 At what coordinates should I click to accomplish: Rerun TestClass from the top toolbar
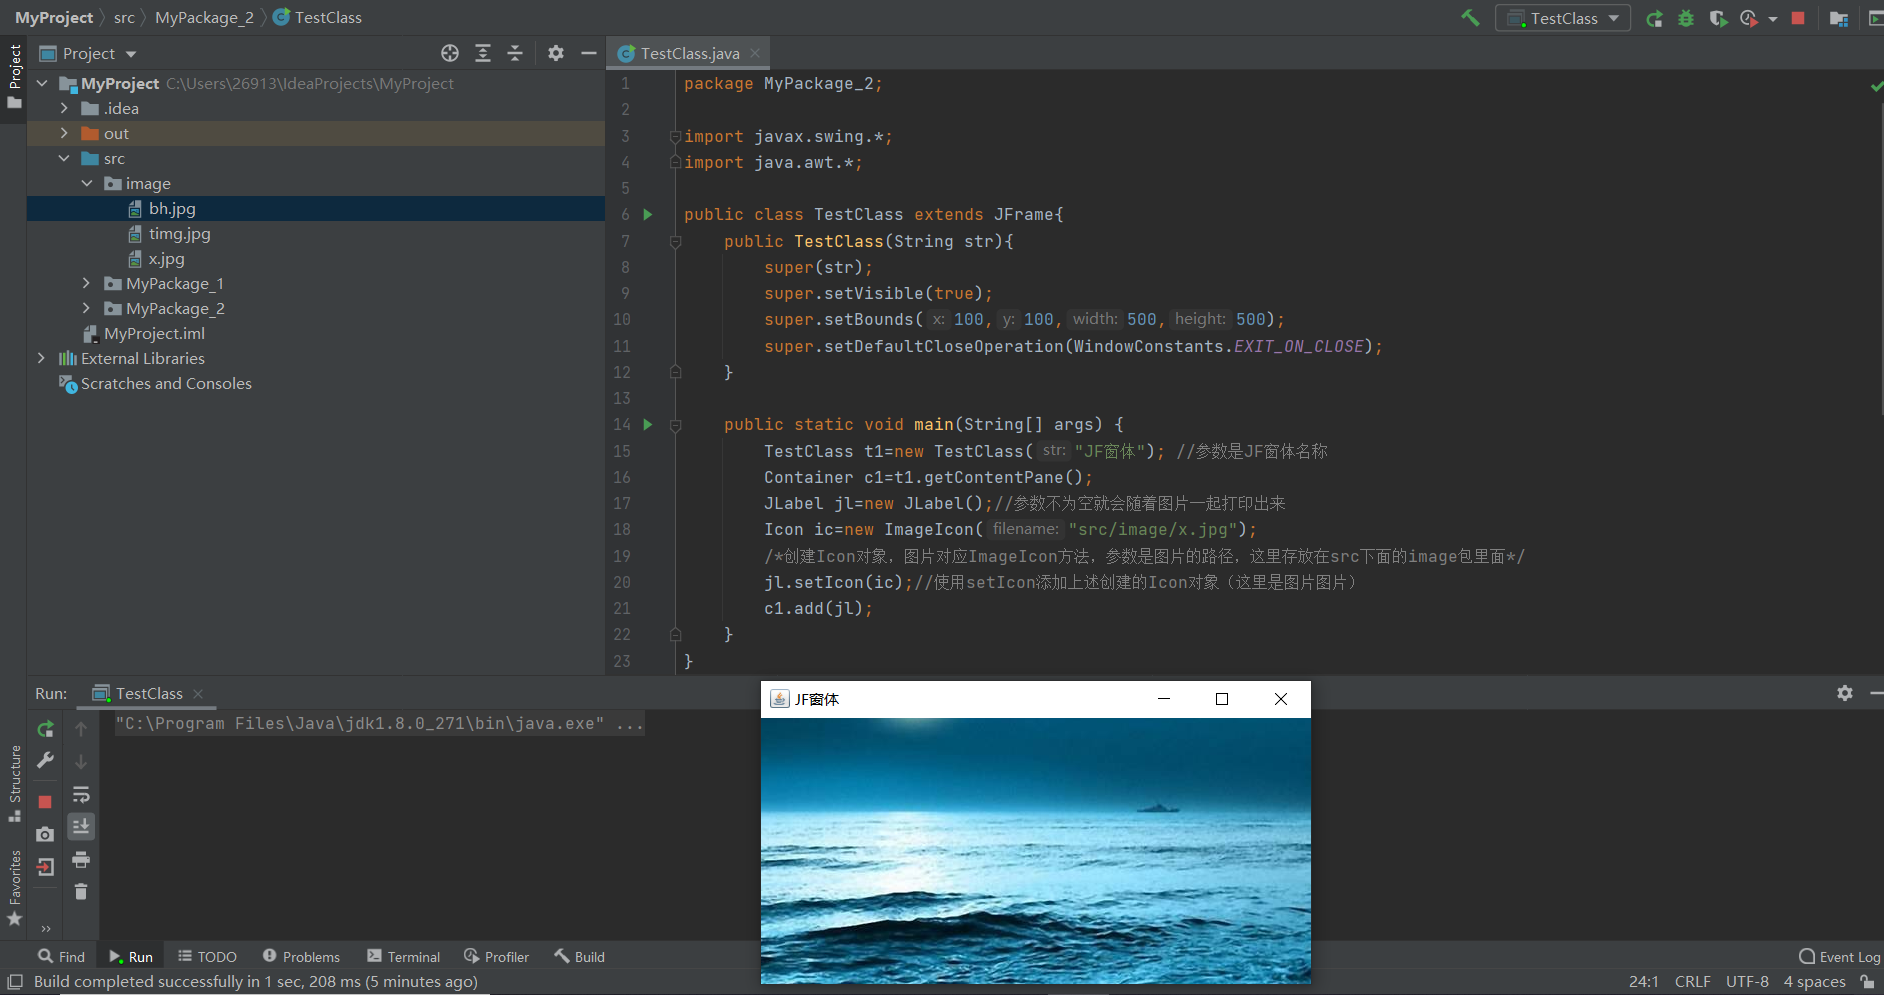1655,18
